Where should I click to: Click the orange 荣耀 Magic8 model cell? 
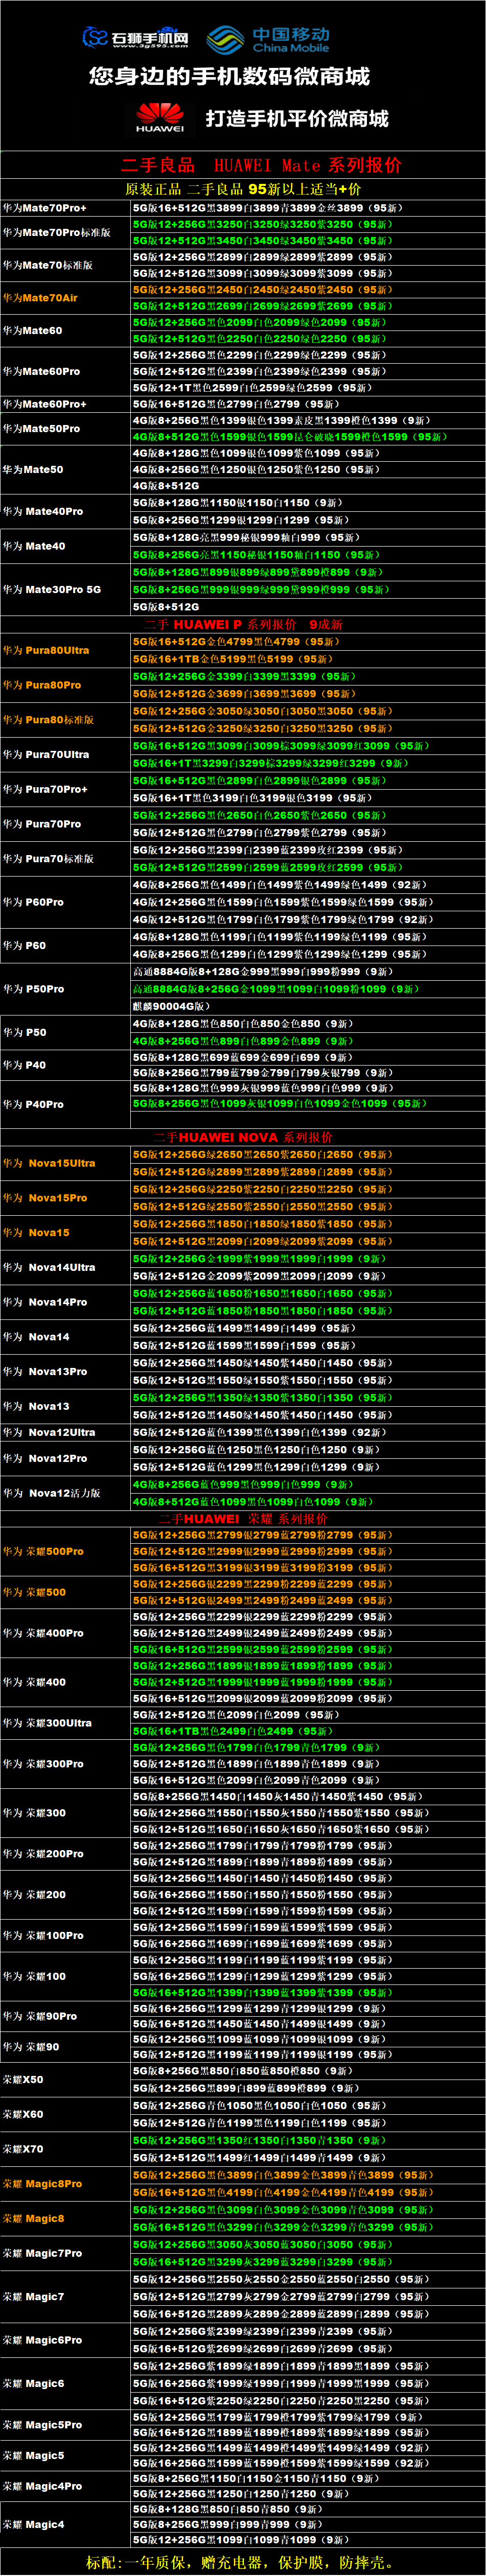point(66,2218)
